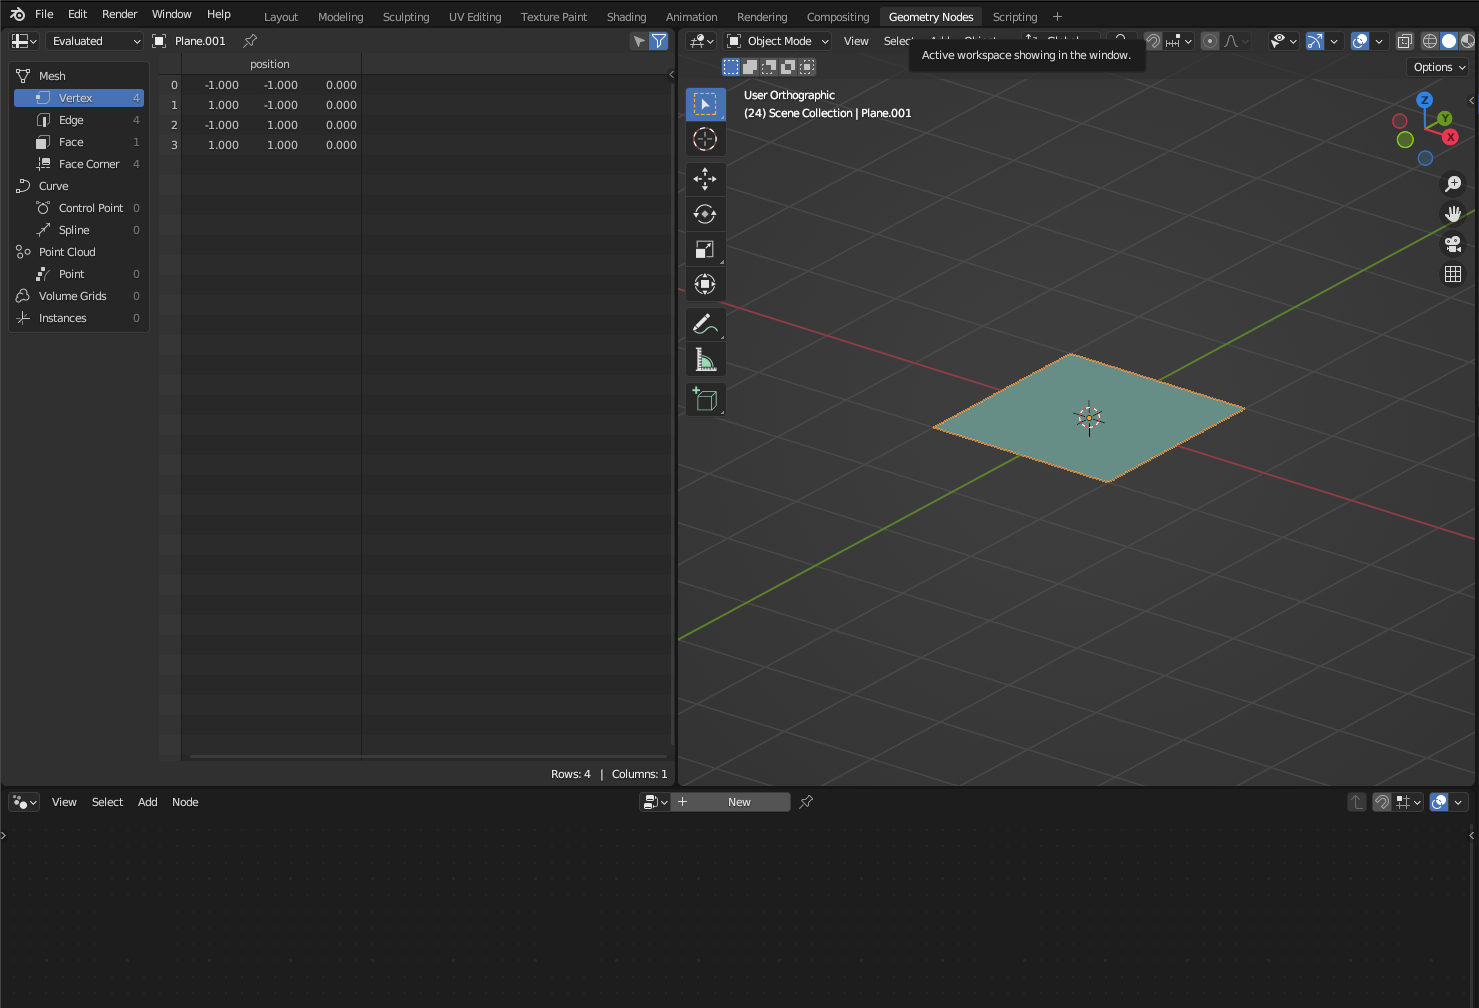Open the Evaluated object state dropdown
The width and height of the screenshot is (1479, 1008).
click(95, 41)
